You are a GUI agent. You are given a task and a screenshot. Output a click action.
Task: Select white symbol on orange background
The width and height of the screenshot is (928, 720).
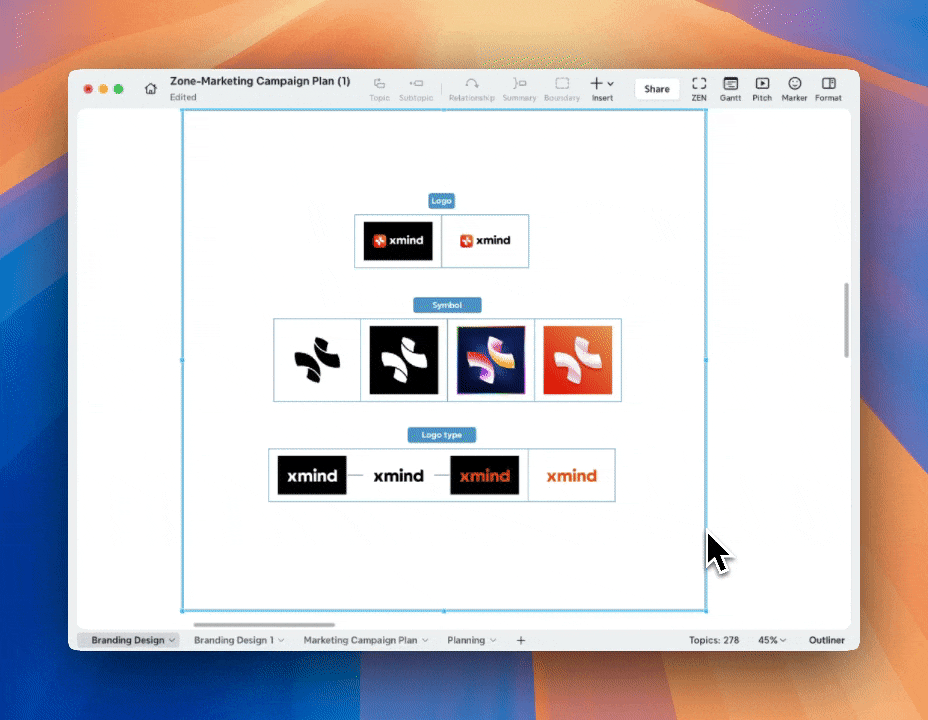[578, 360]
